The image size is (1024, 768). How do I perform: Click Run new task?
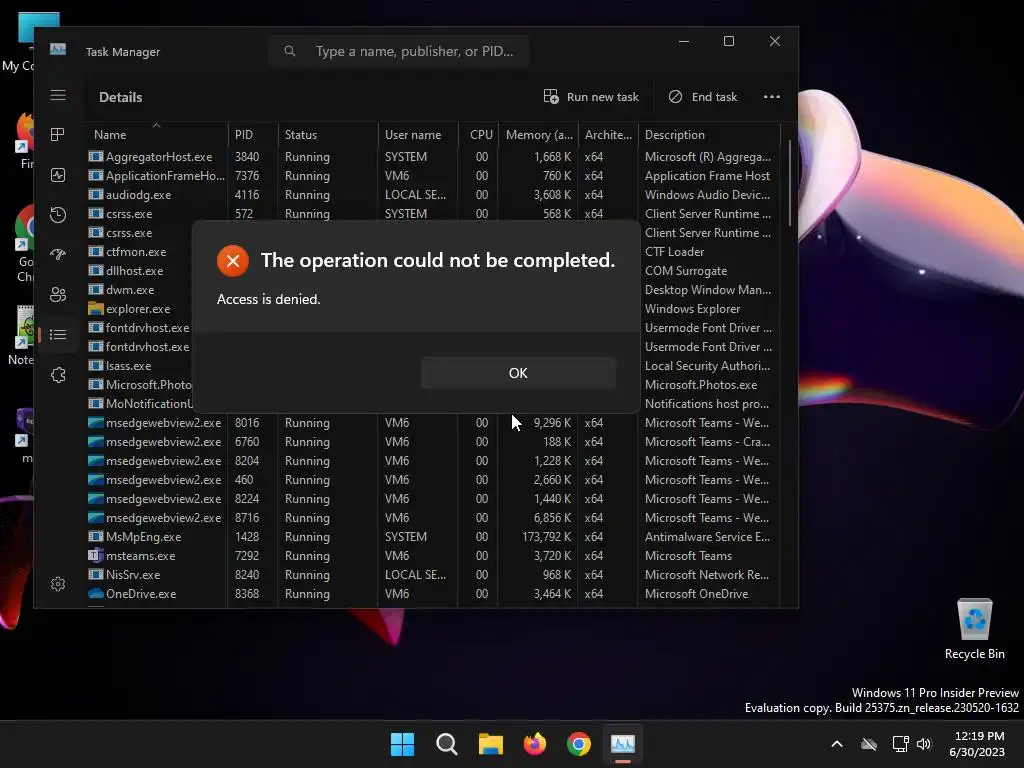point(590,97)
